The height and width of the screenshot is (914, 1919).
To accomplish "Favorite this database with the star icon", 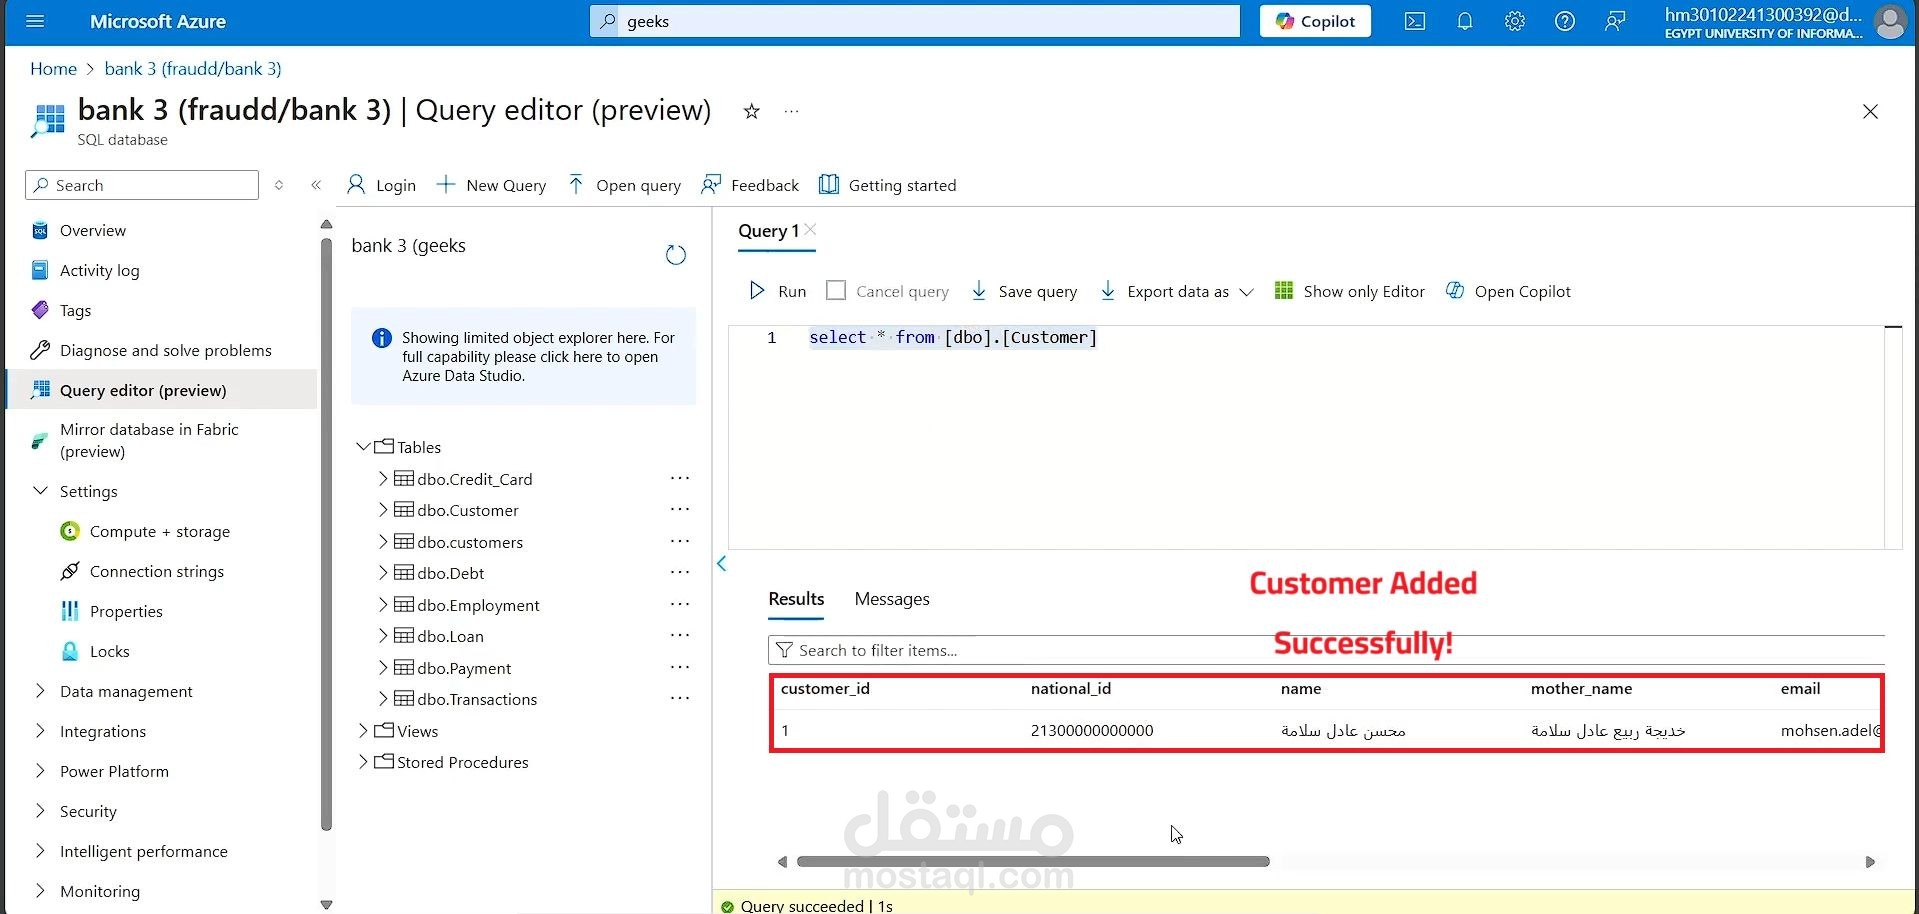I will click(752, 111).
